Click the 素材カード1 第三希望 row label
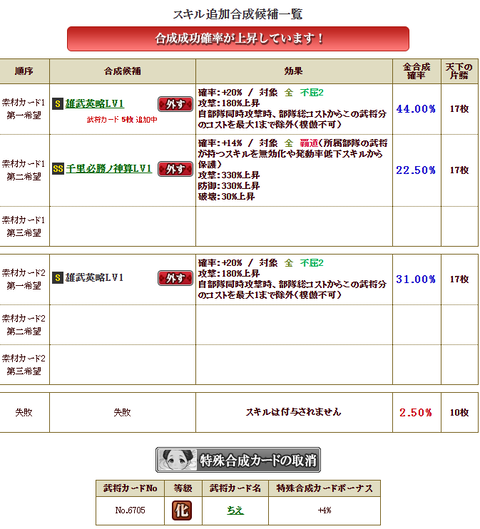Image resolution: width=480 pixels, height=529 pixels. pyautogui.click(x=24, y=226)
